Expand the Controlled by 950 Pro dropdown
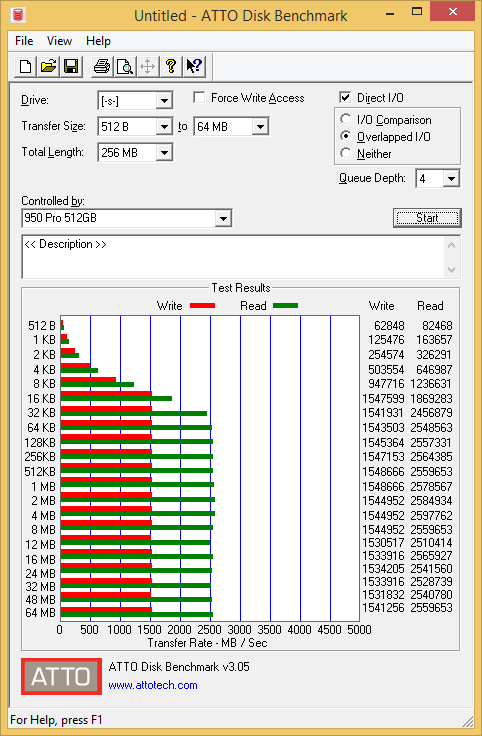Screen dimensions: 482x736 223,218
